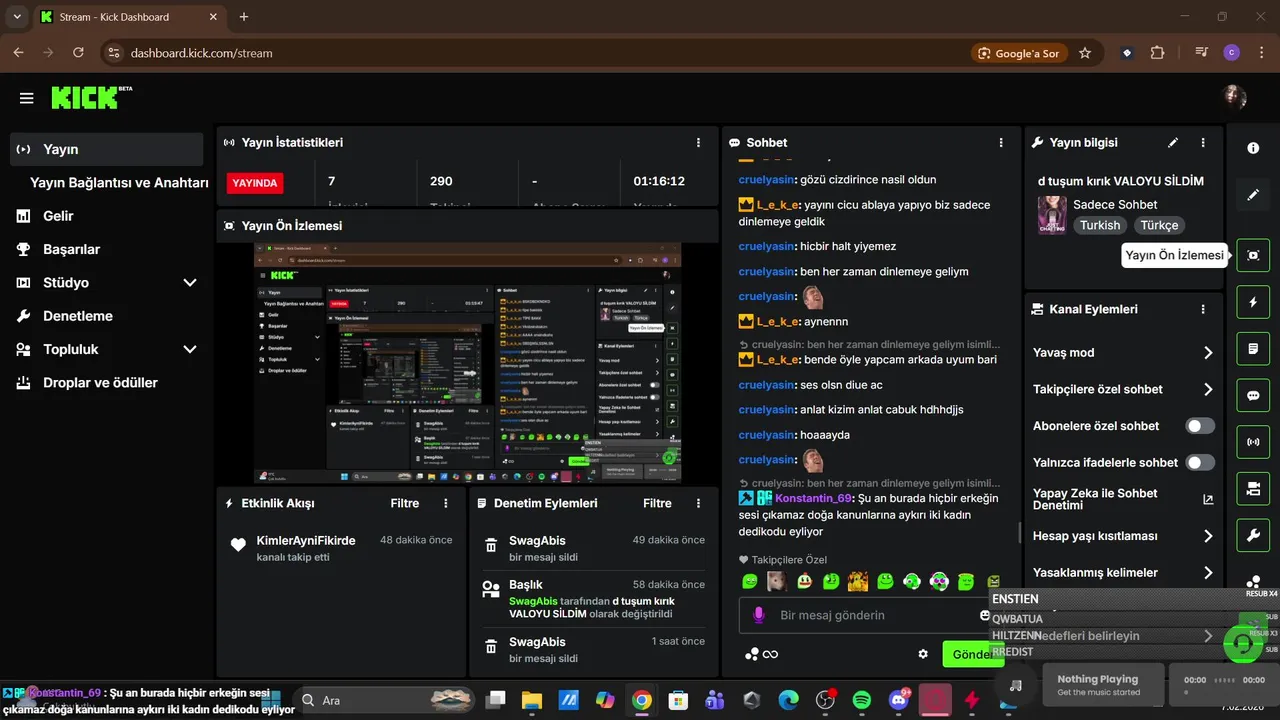The height and width of the screenshot is (720, 1280).
Task: Toggle Yalnızca ifadelerle sohbet switch
Action: pyautogui.click(x=1200, y=462)
